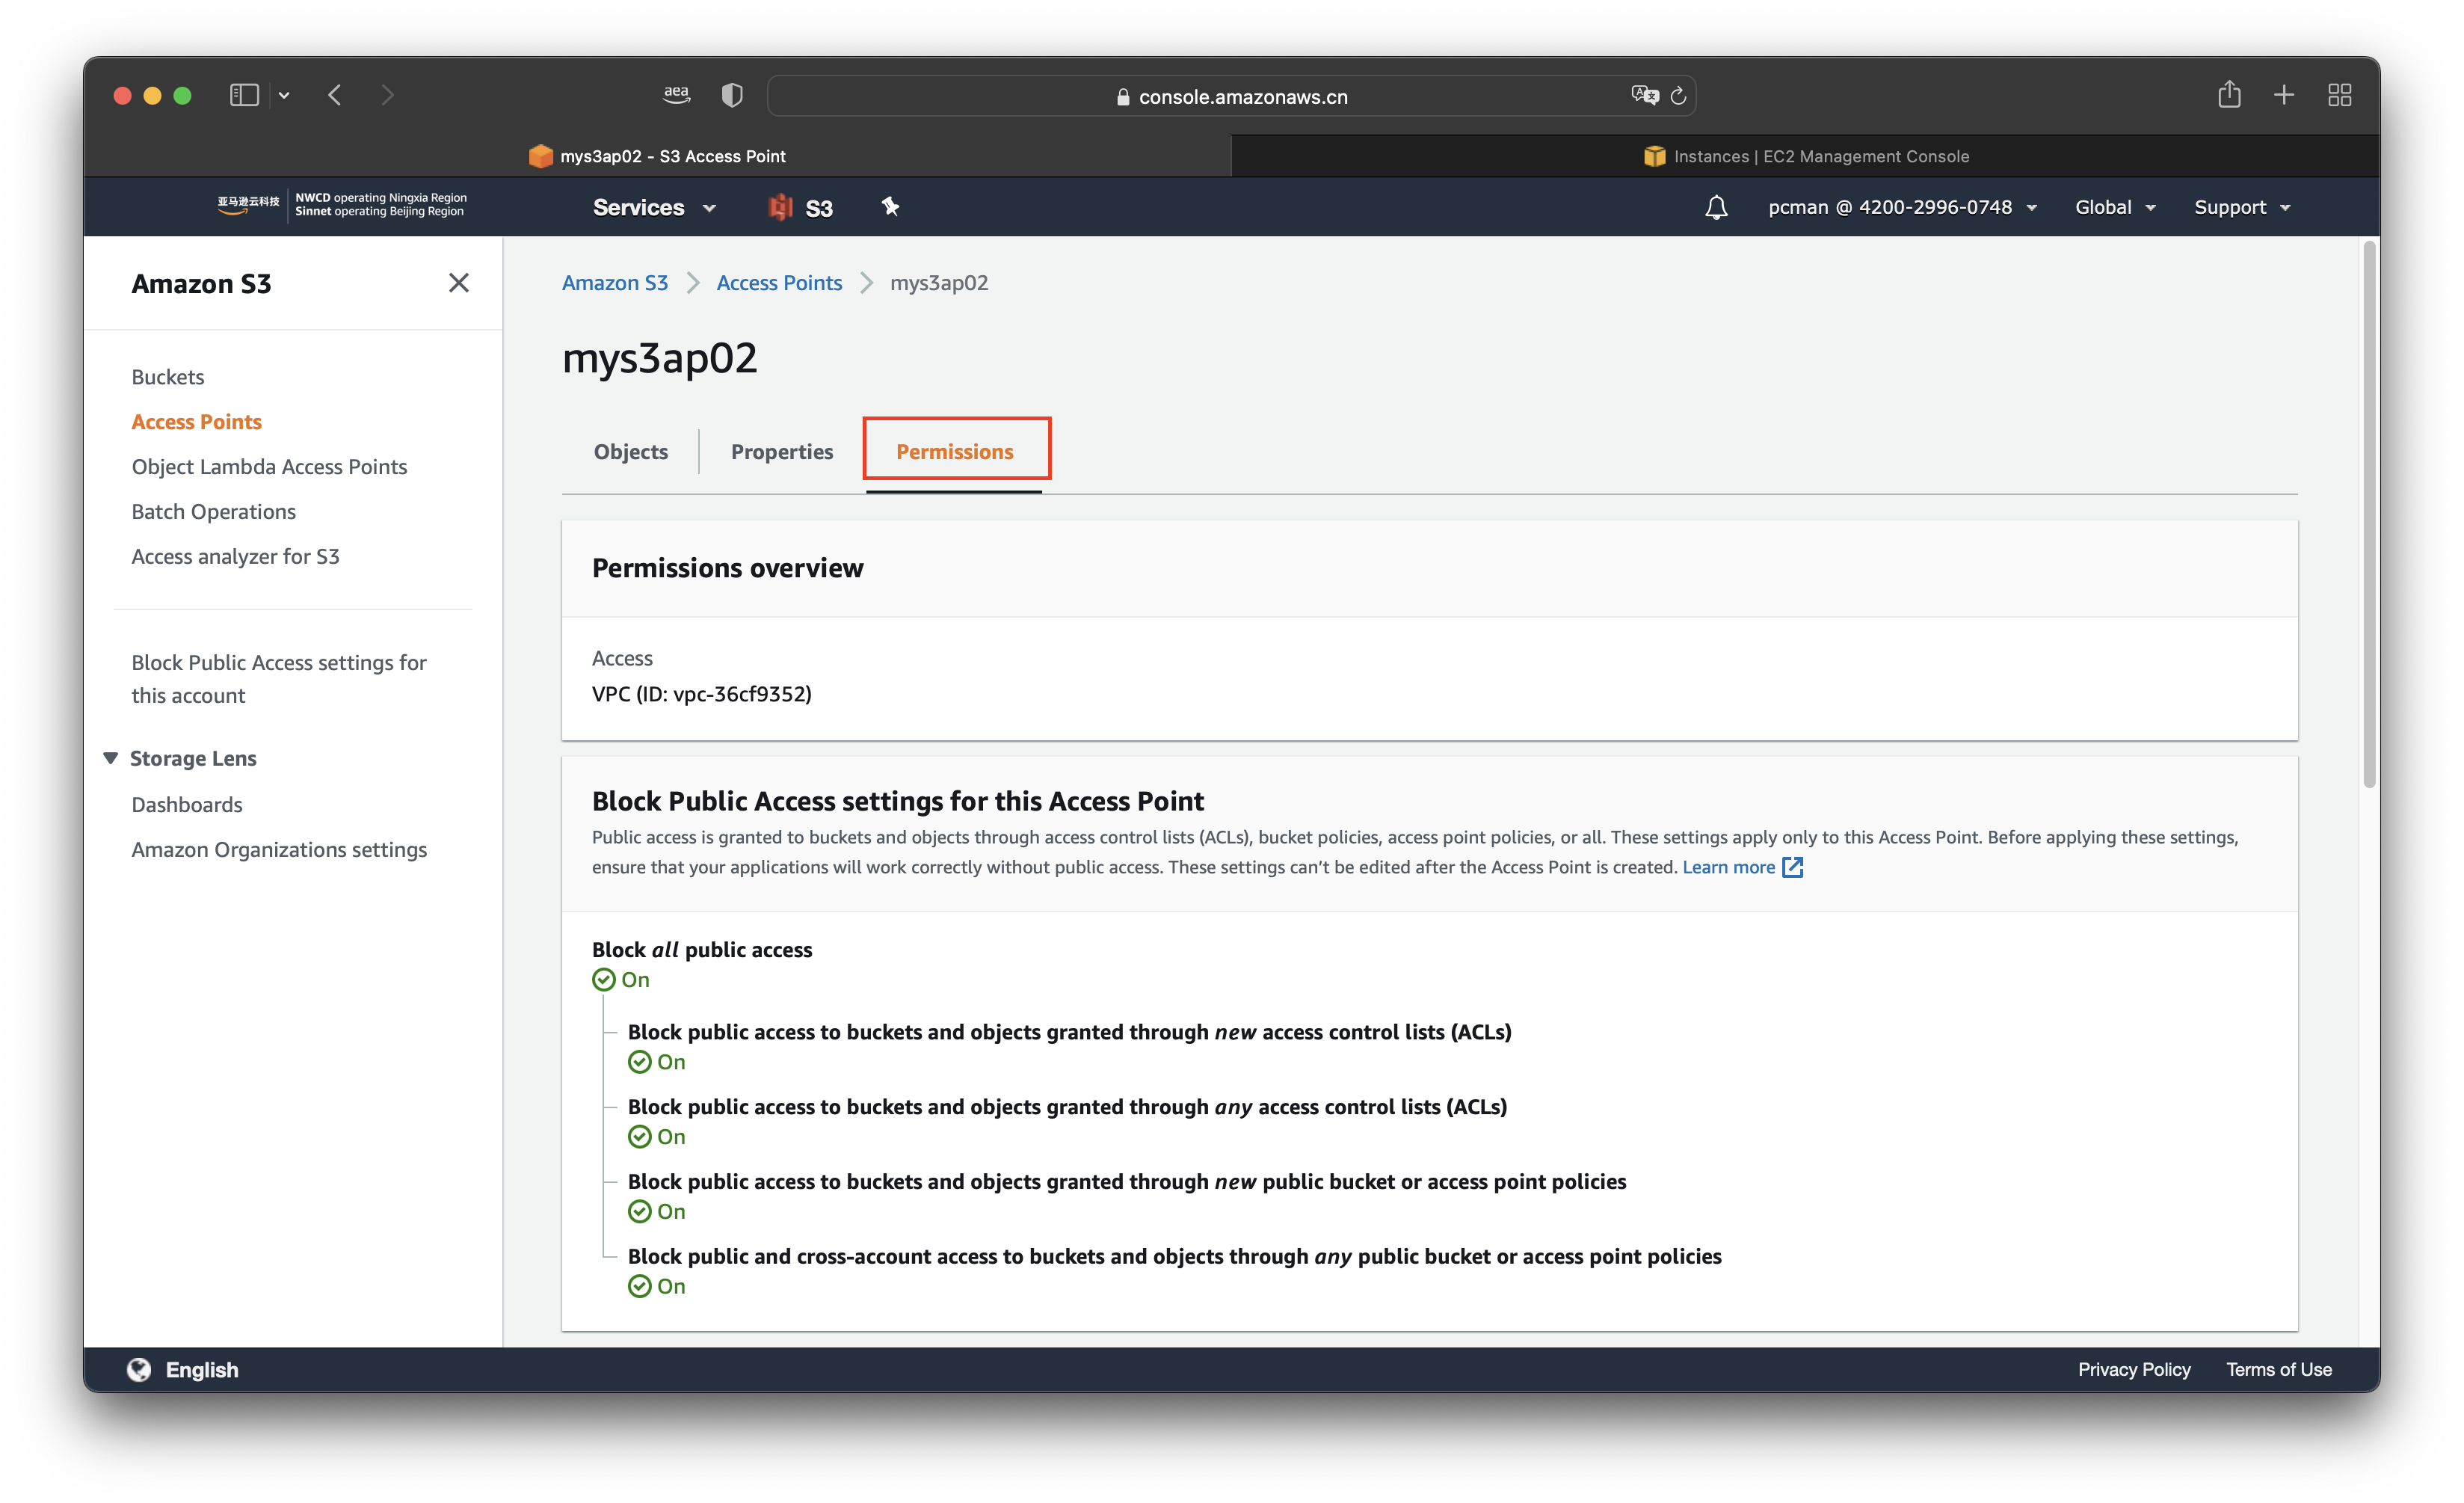Switch to the mys3ap02 - S3 Access Point tab
The image size is (2464, 1503).
coord(657,156)
